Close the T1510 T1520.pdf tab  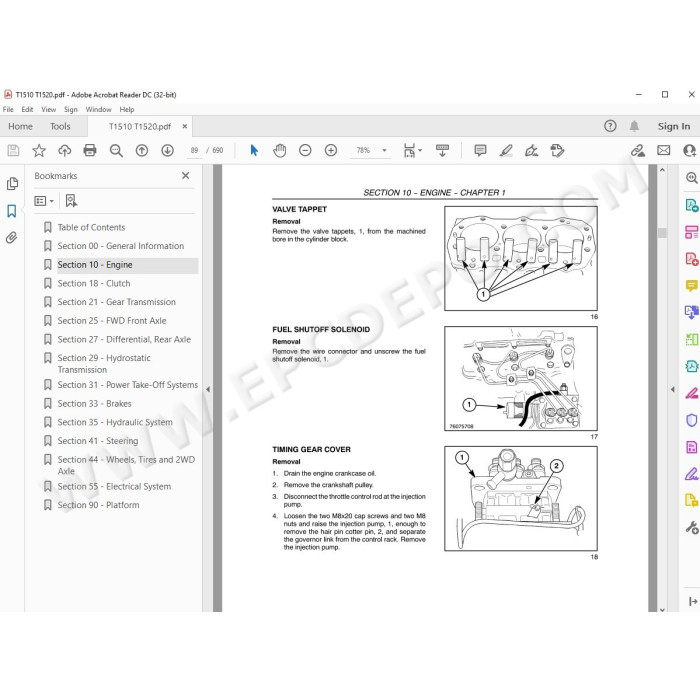coord(185,126)
